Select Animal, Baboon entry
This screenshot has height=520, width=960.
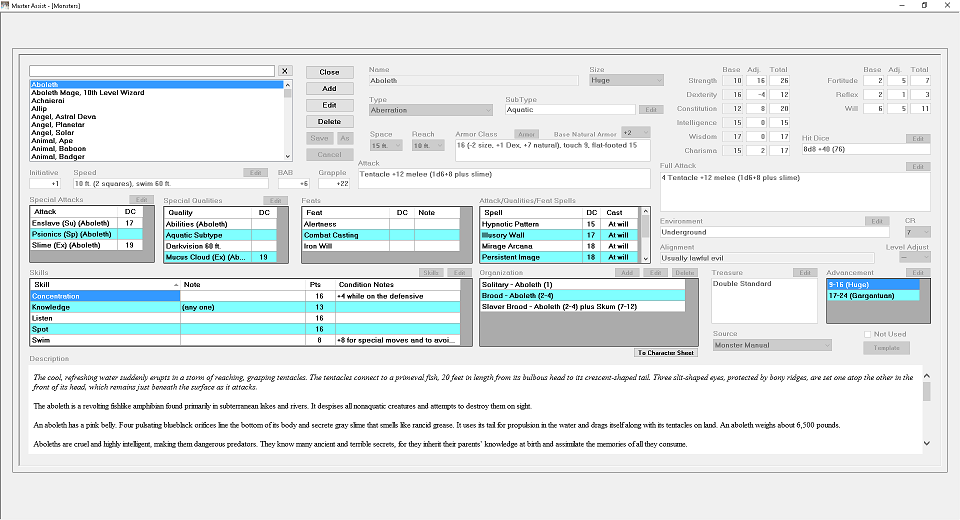tap(157, 148)
